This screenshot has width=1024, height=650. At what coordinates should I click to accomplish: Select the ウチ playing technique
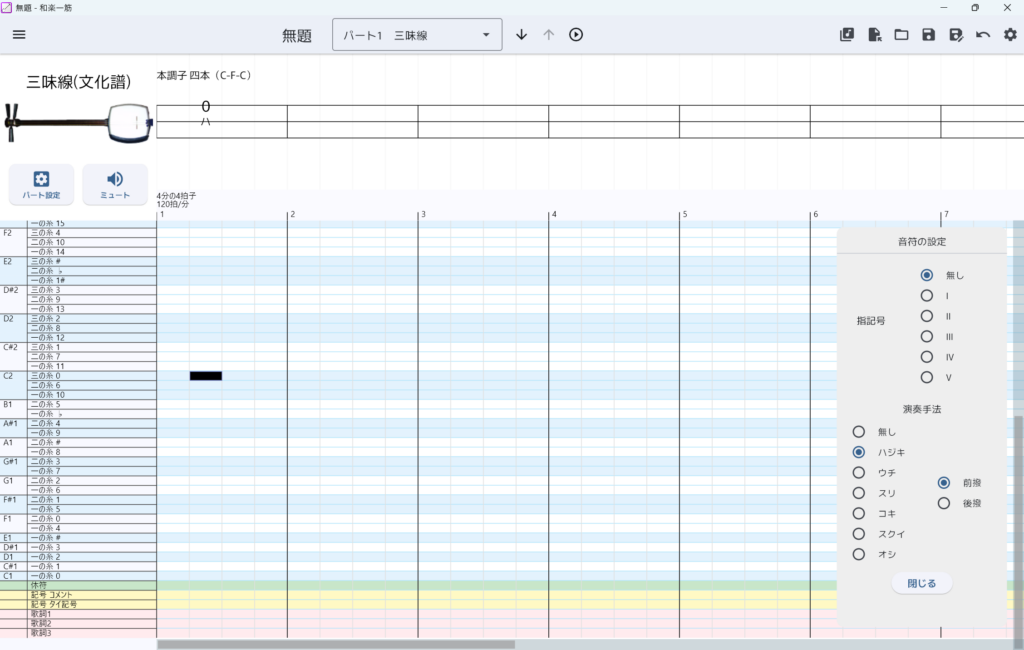click(858, 472)
